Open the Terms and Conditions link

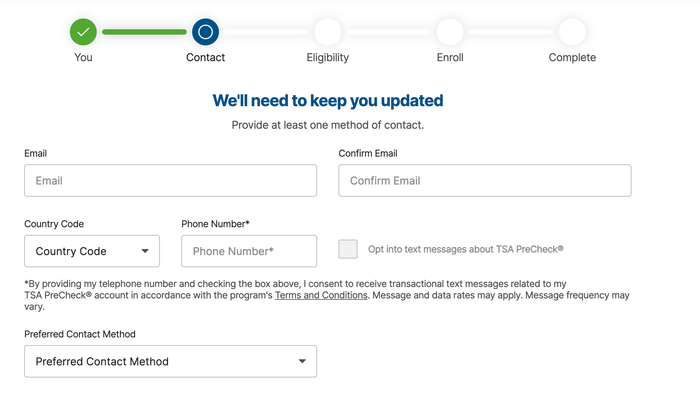pyautogui.click(x=321, y=295)
